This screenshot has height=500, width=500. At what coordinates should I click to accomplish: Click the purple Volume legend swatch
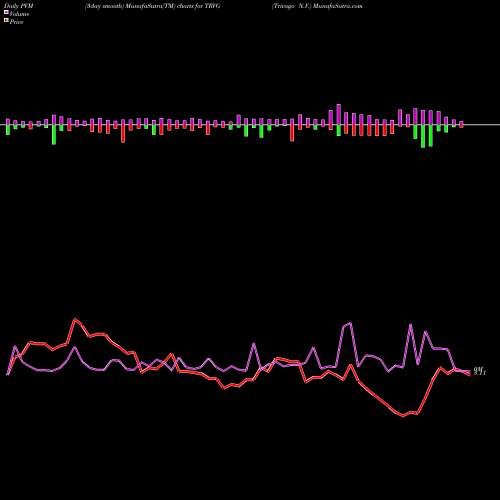pos(6,12)
